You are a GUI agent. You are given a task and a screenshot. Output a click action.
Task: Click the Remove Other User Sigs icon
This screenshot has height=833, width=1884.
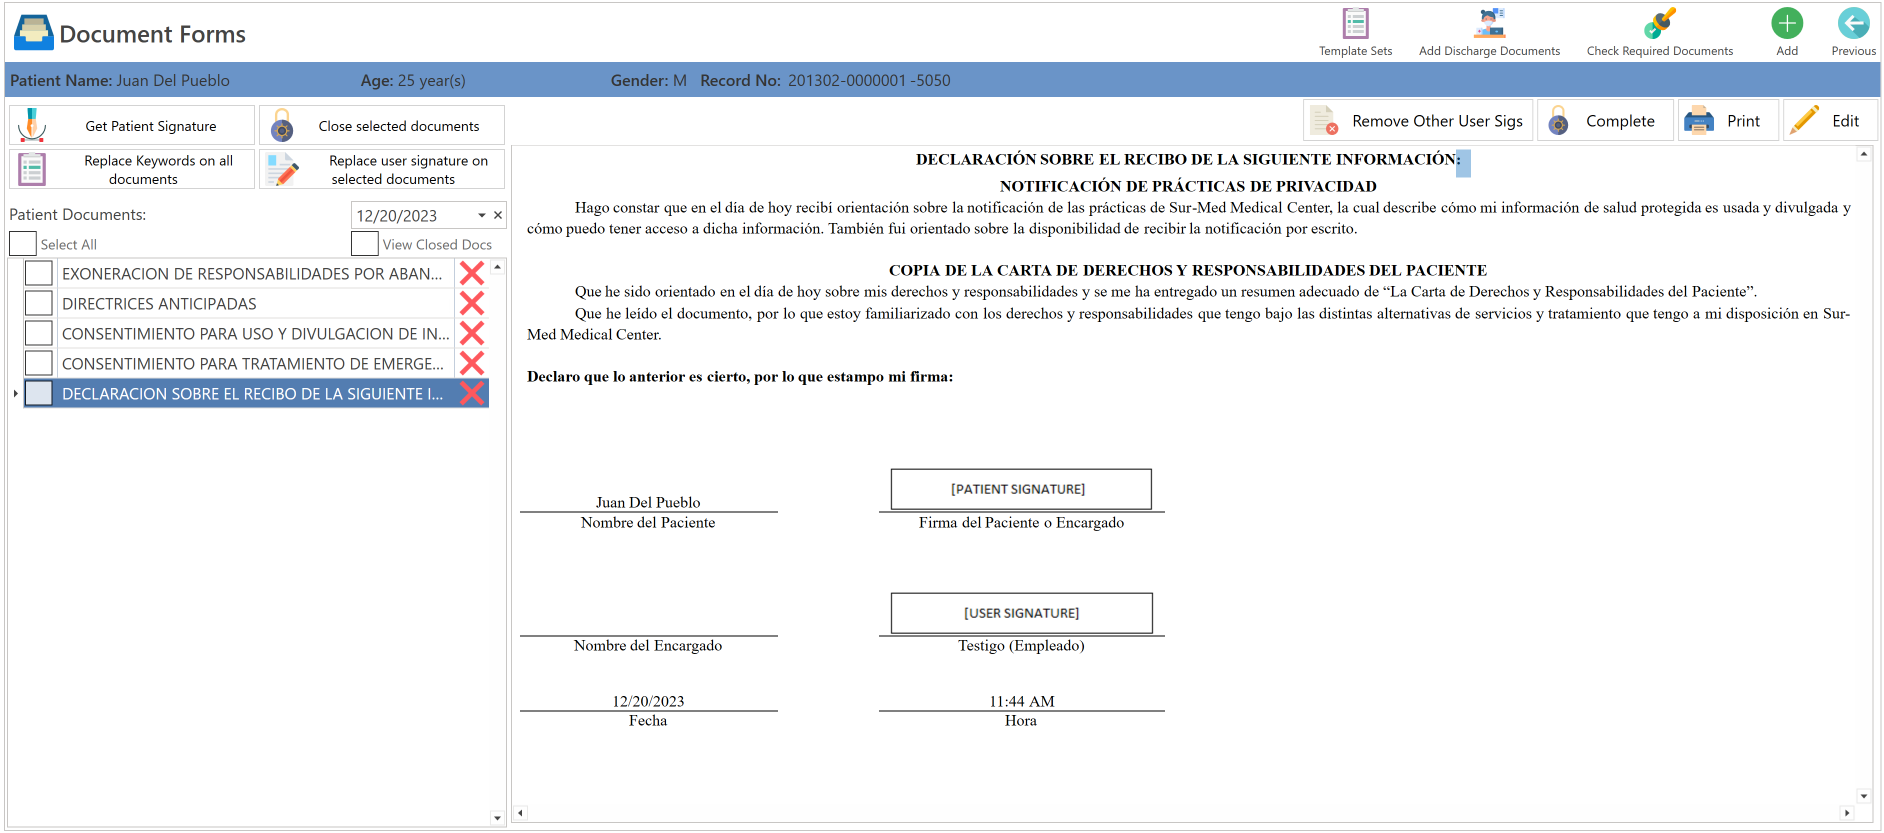[1323, 121]
